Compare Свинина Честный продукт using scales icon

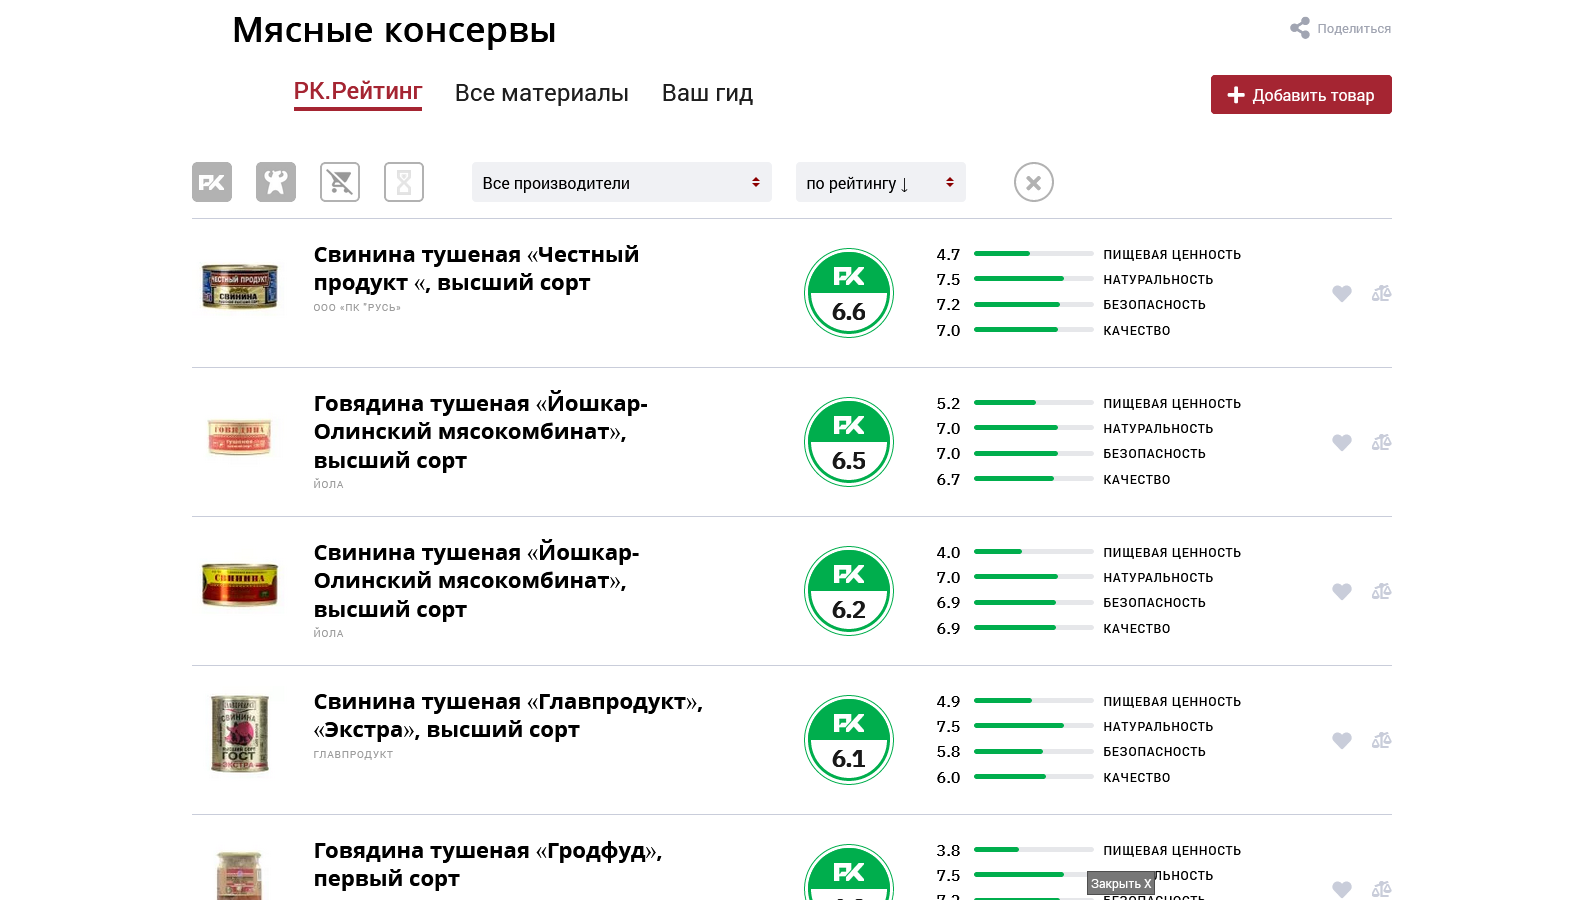point(1381,293)
